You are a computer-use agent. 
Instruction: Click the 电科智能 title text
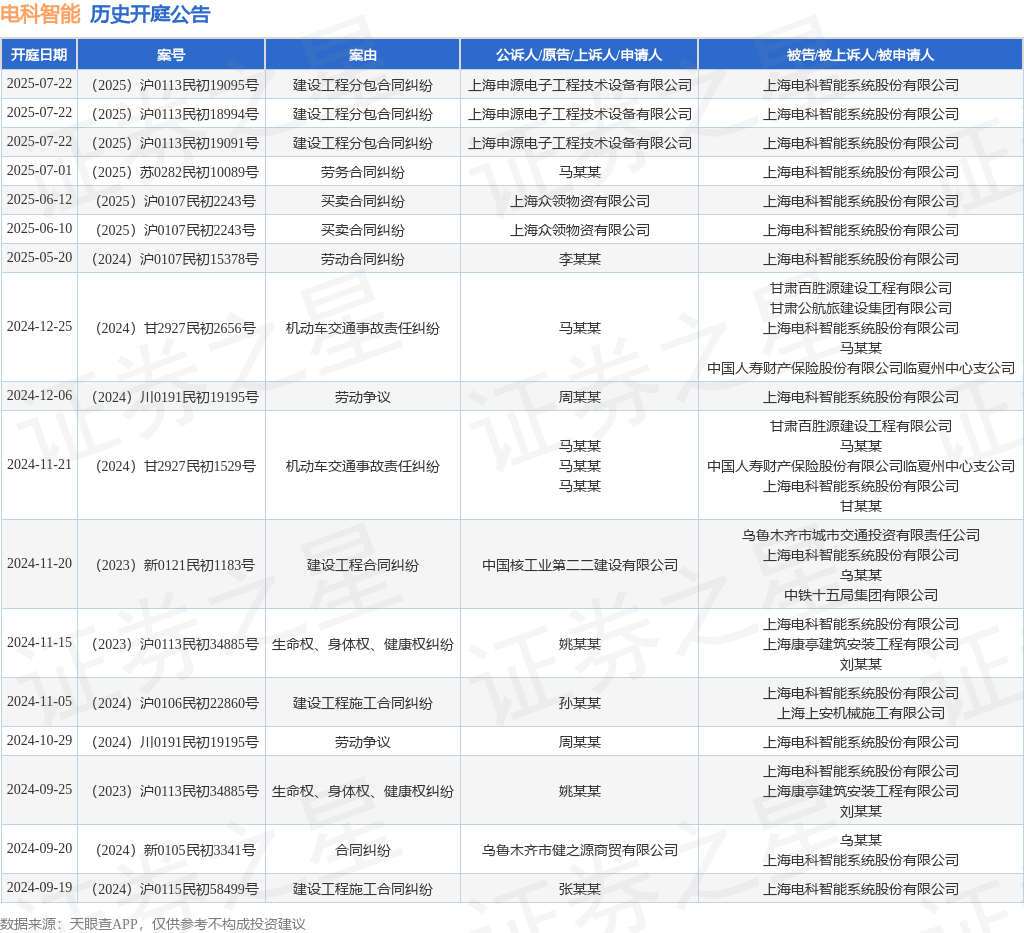(40, 14)
